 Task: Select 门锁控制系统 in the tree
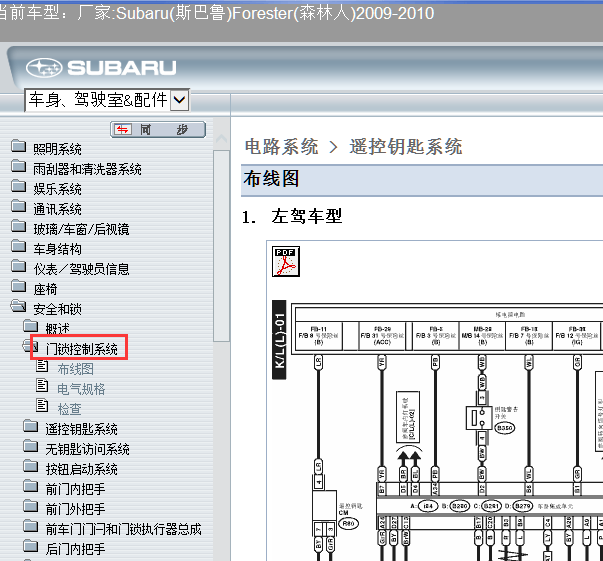click(x=81, y=349)
